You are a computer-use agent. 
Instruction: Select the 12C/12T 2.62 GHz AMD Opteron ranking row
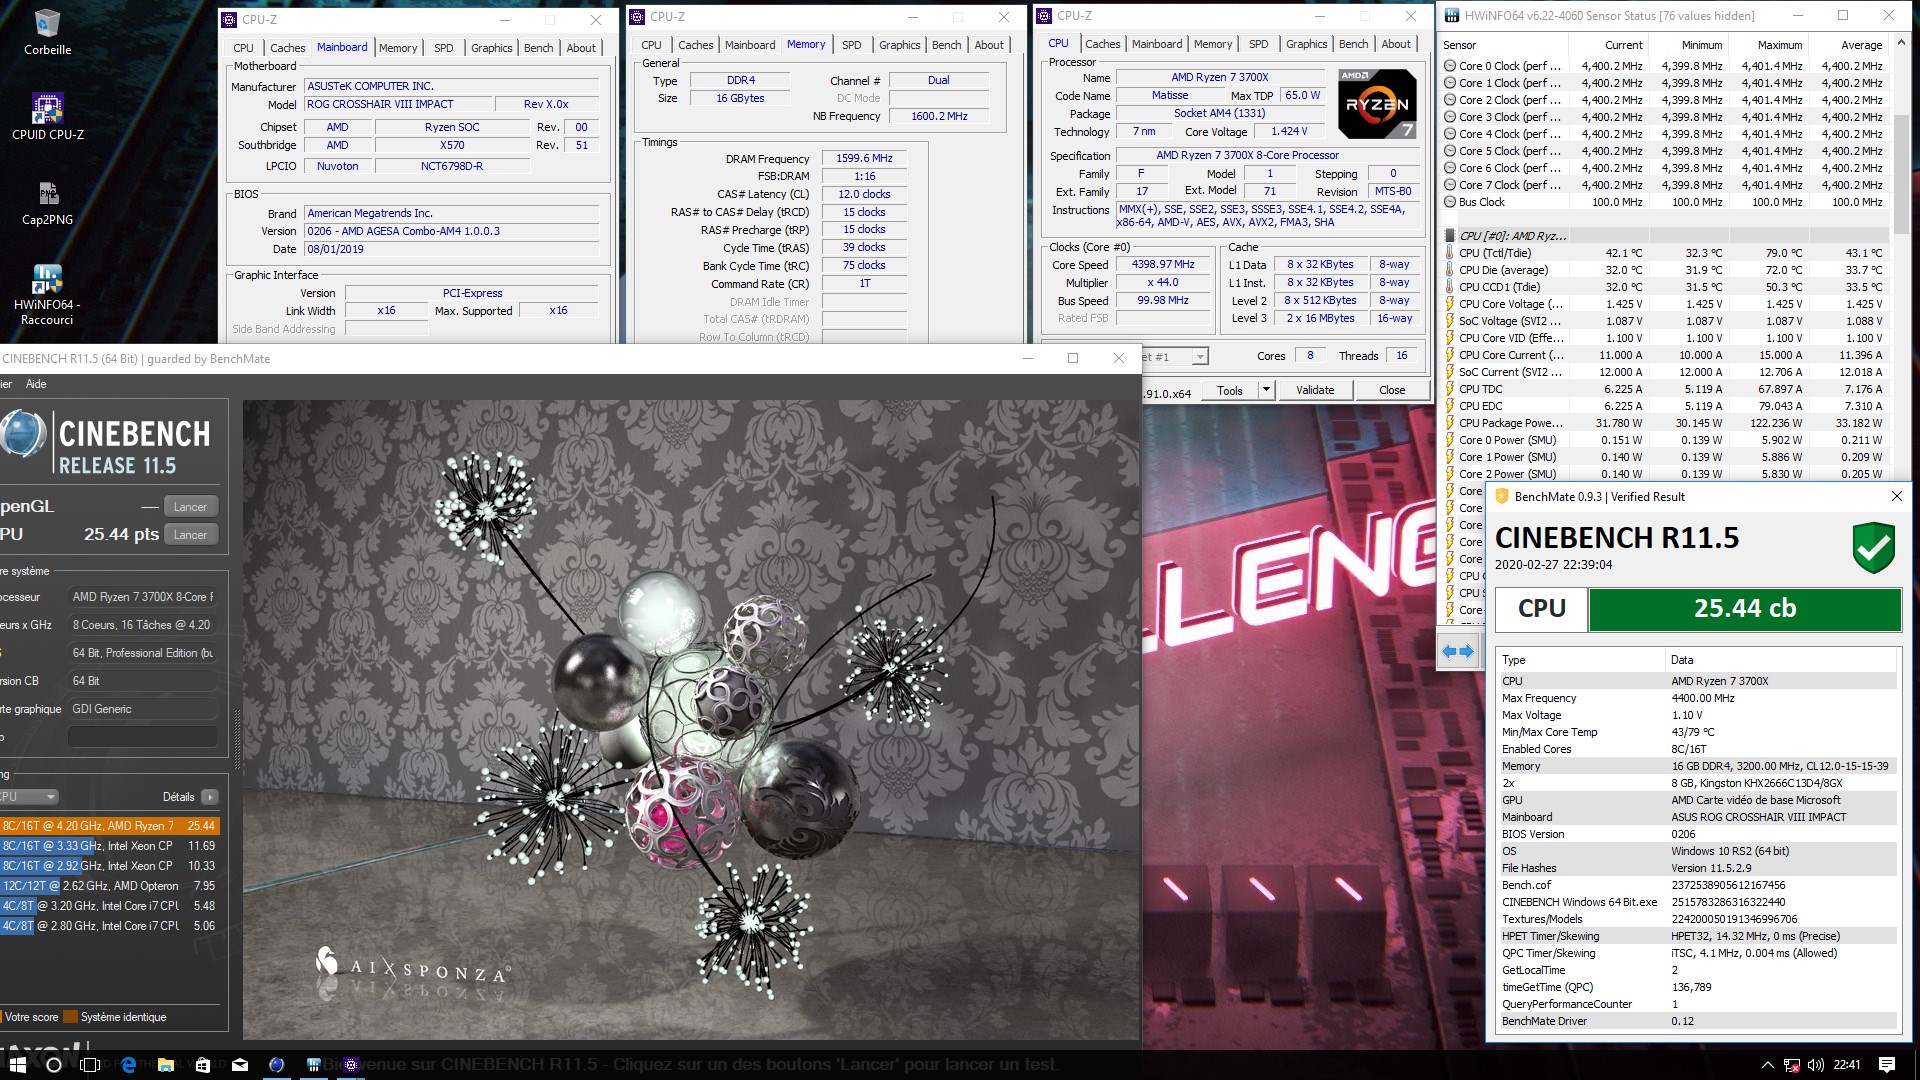pos(109,886)
